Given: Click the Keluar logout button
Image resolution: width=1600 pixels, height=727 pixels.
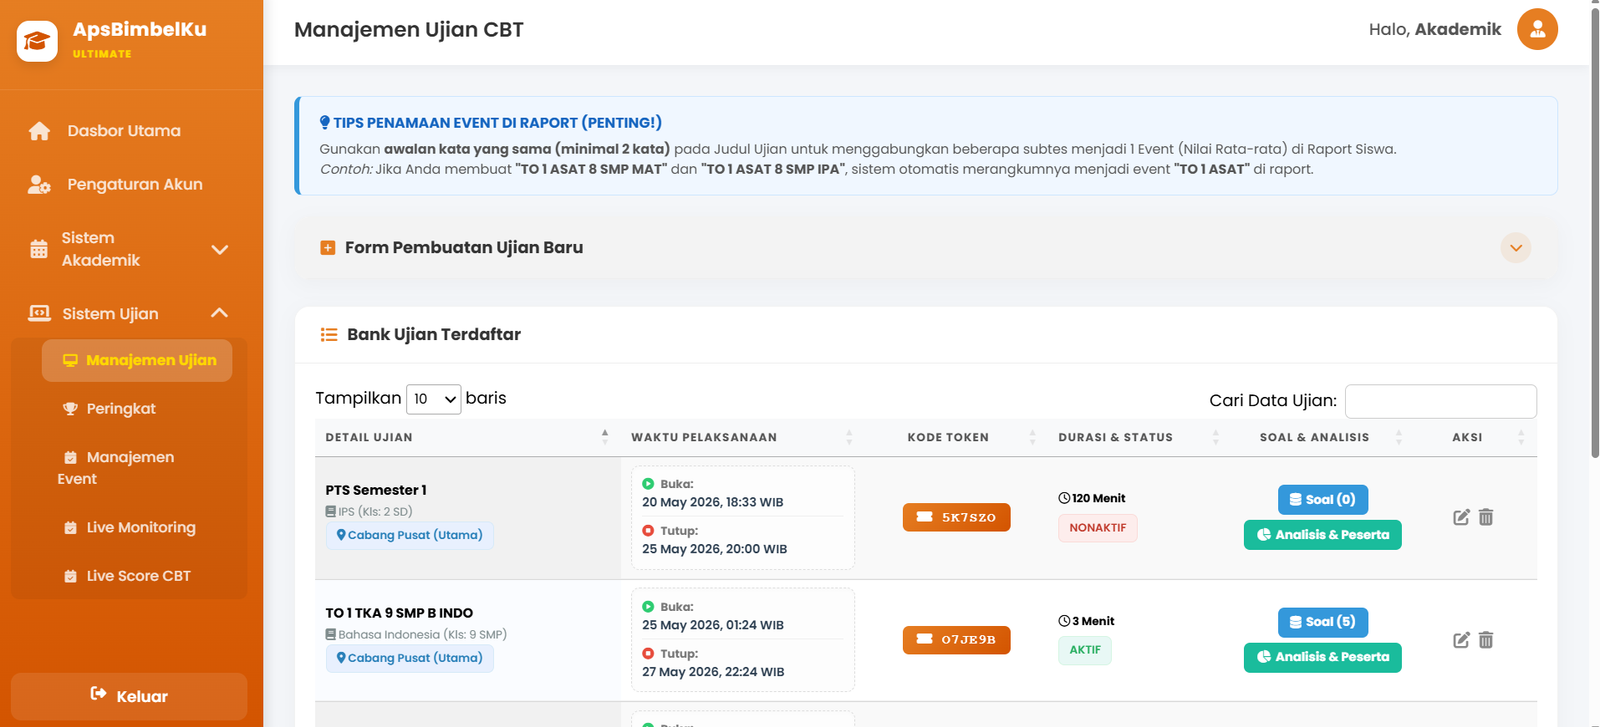Looking at the screenshot, I should (x=129, y=696).
